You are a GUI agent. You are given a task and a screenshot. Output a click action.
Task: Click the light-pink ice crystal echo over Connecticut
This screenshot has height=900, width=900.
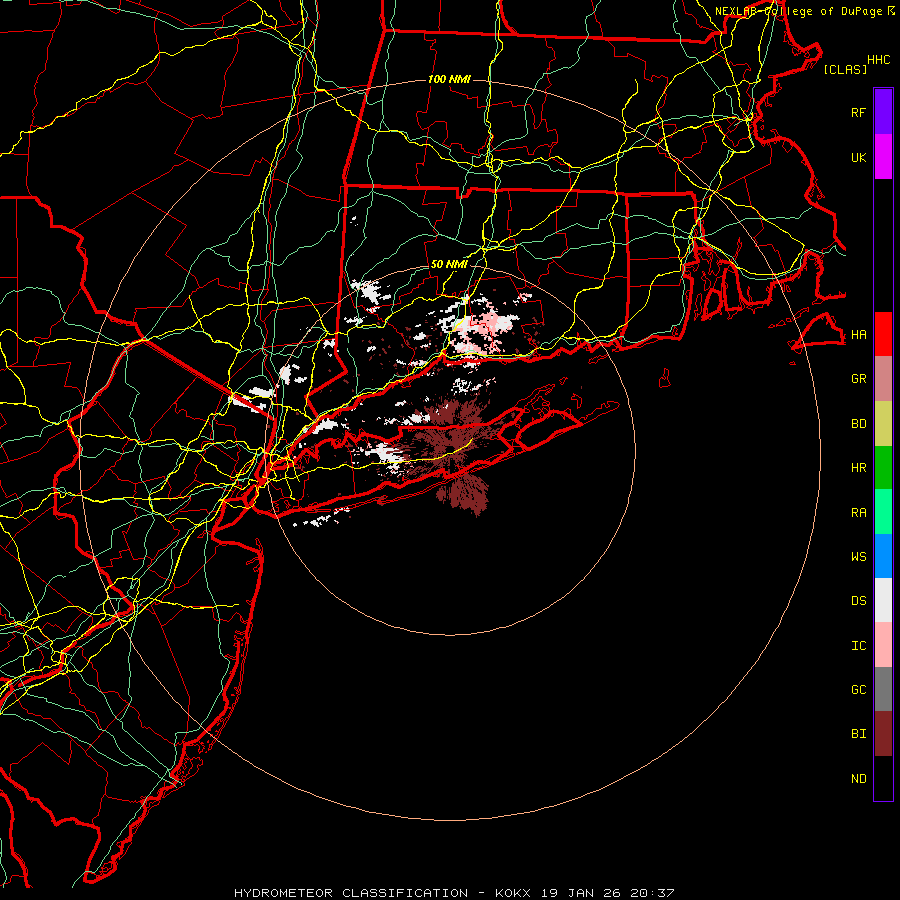point(481,333)
